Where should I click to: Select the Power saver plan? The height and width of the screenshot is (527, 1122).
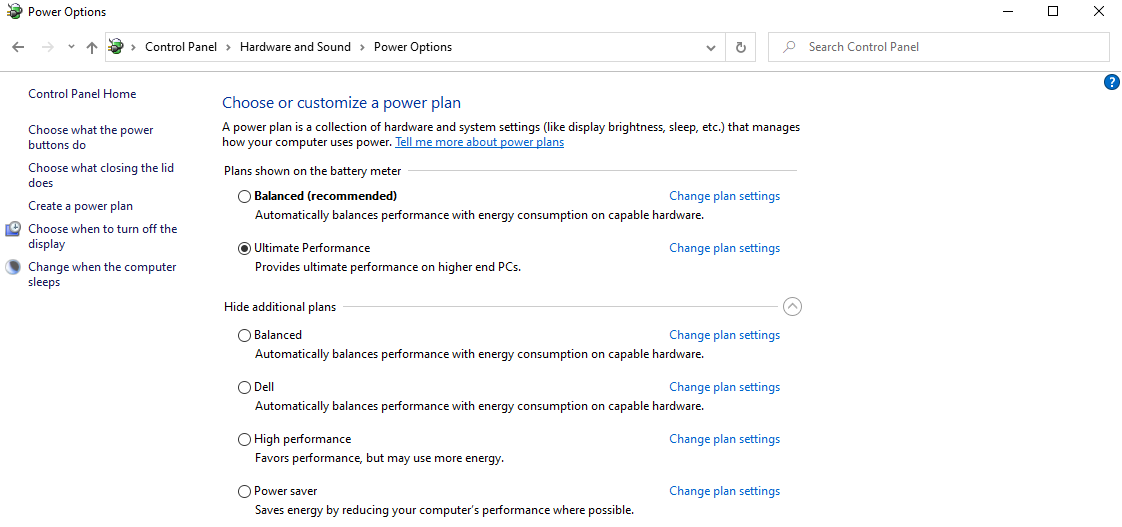click(245, 492)
